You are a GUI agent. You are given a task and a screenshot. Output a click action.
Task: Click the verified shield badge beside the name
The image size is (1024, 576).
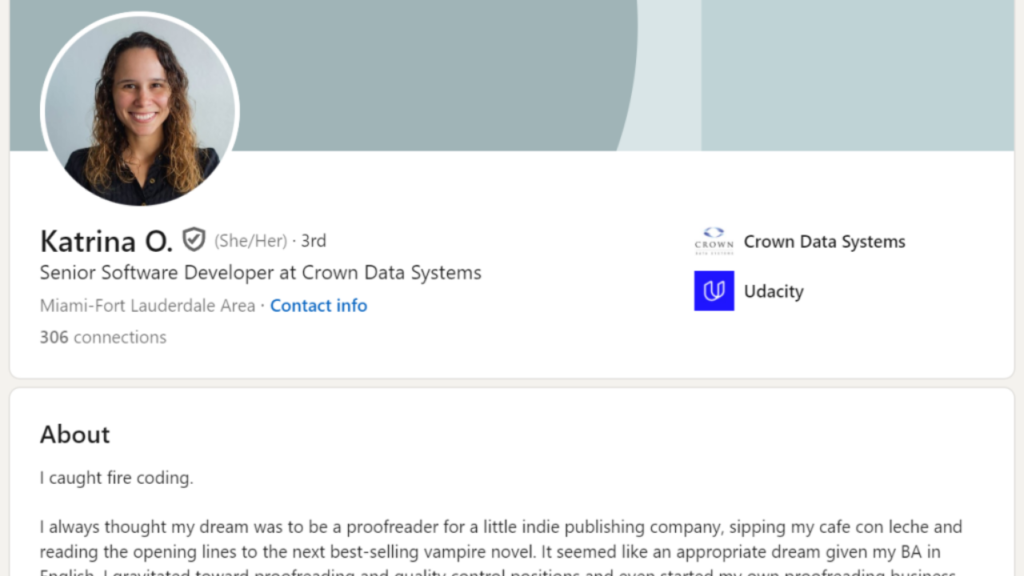(194, 240)
